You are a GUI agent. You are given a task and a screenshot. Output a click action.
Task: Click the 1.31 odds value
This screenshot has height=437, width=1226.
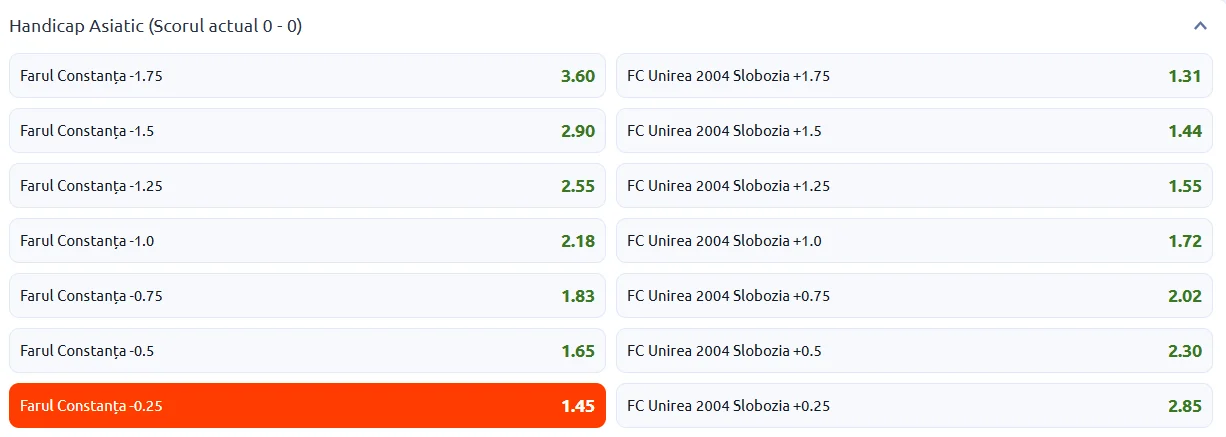1184,75
